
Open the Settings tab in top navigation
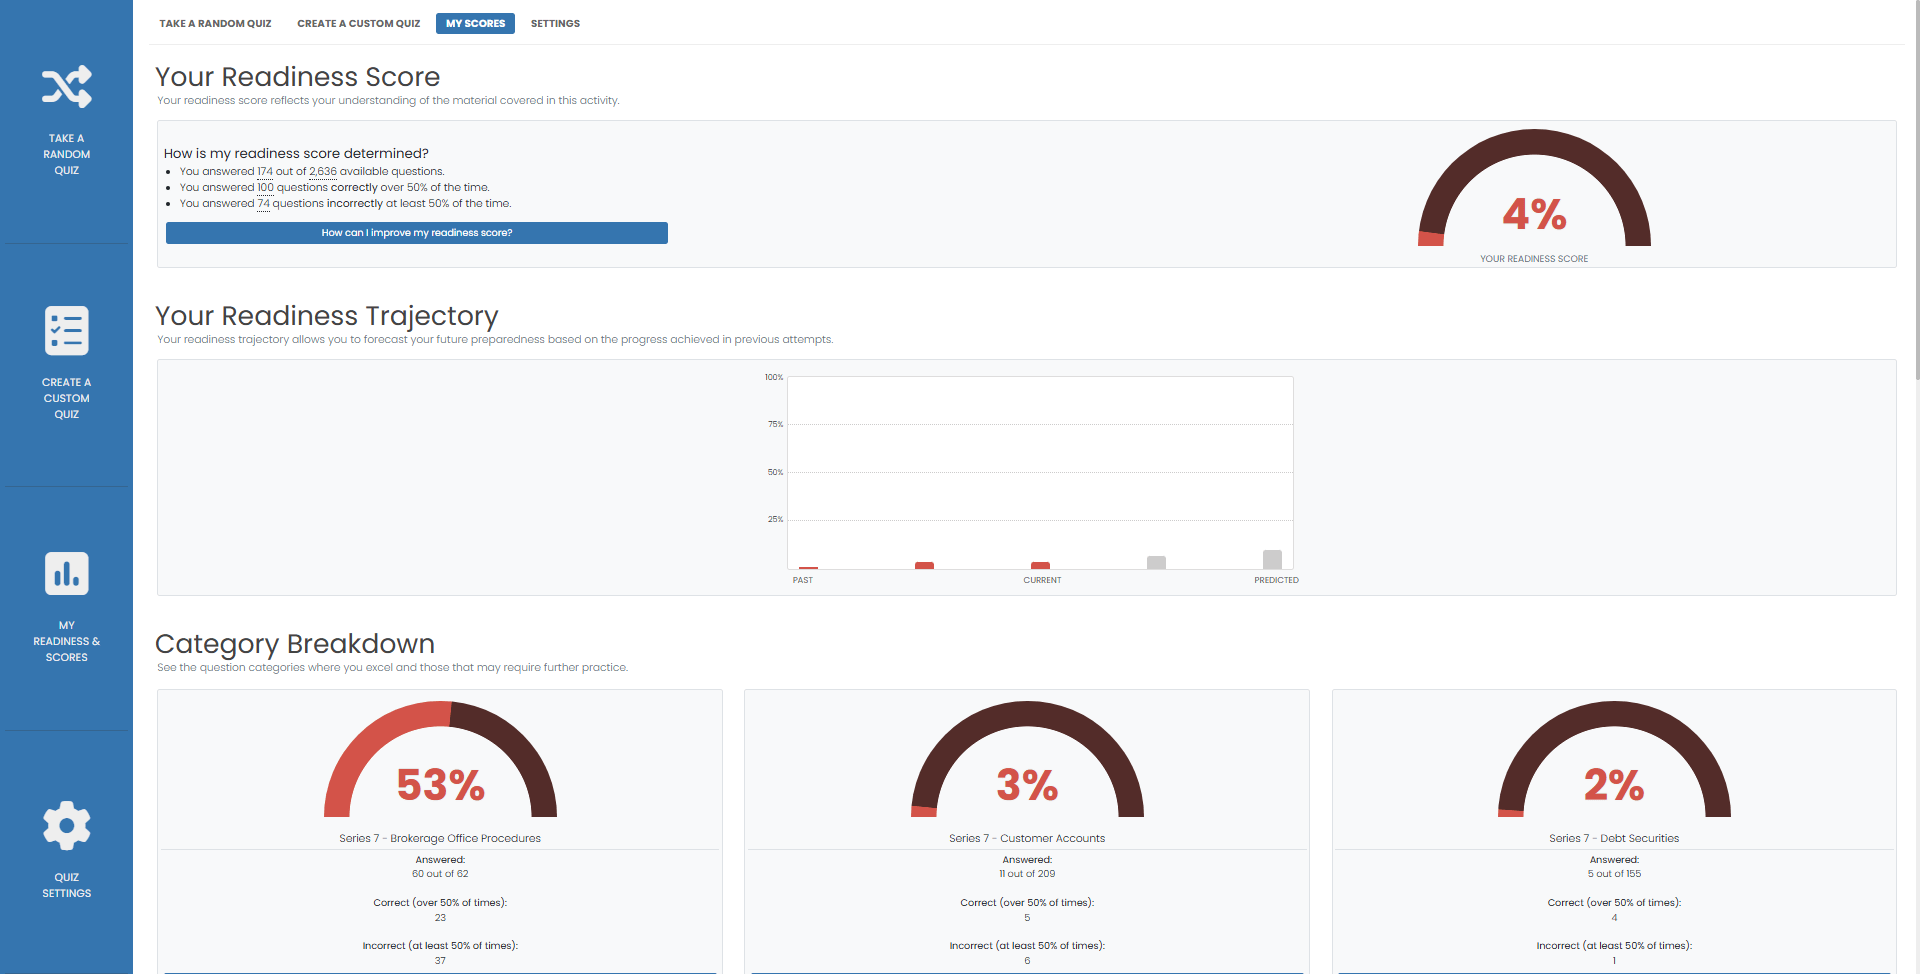(x=555, y=23)
